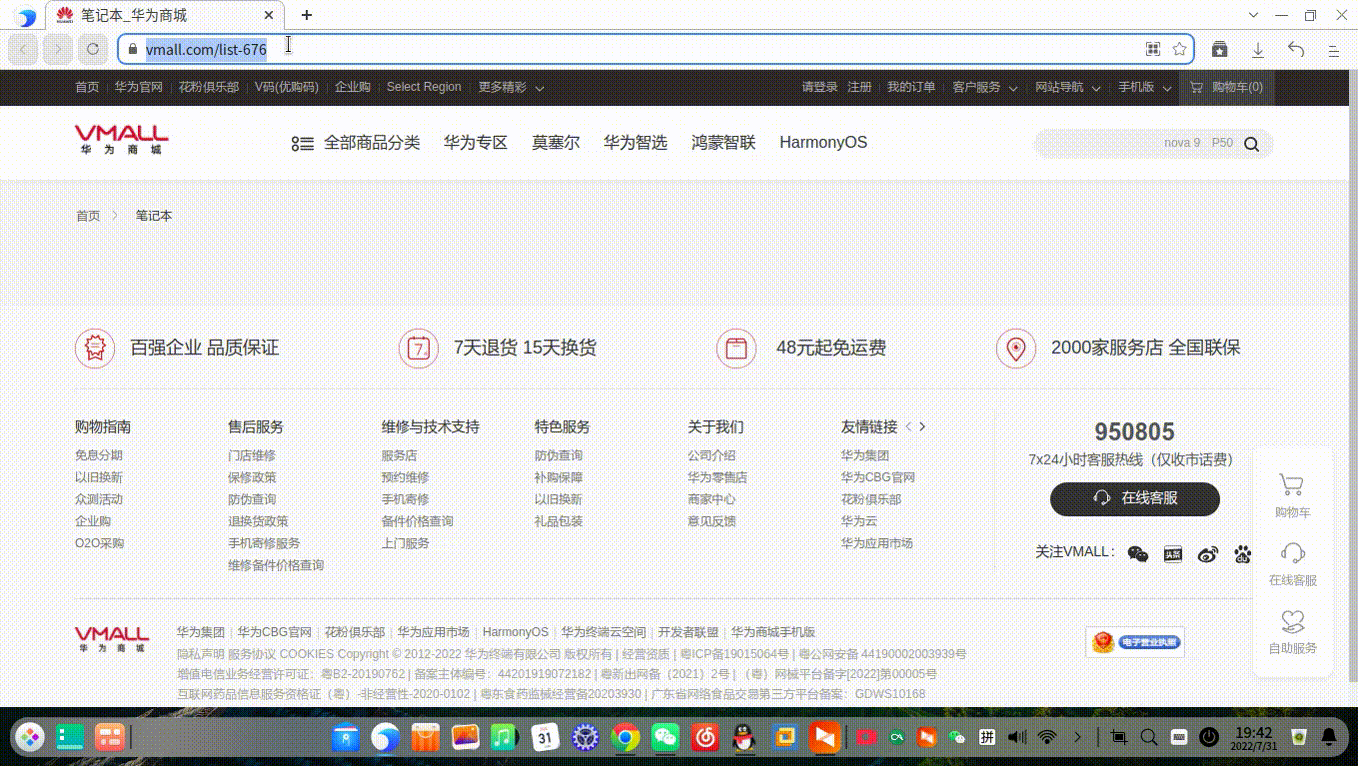Select the 笔记本_华为商城 browser tab
The width and height of the screenshot is (1358, 766).
point(165,15)
